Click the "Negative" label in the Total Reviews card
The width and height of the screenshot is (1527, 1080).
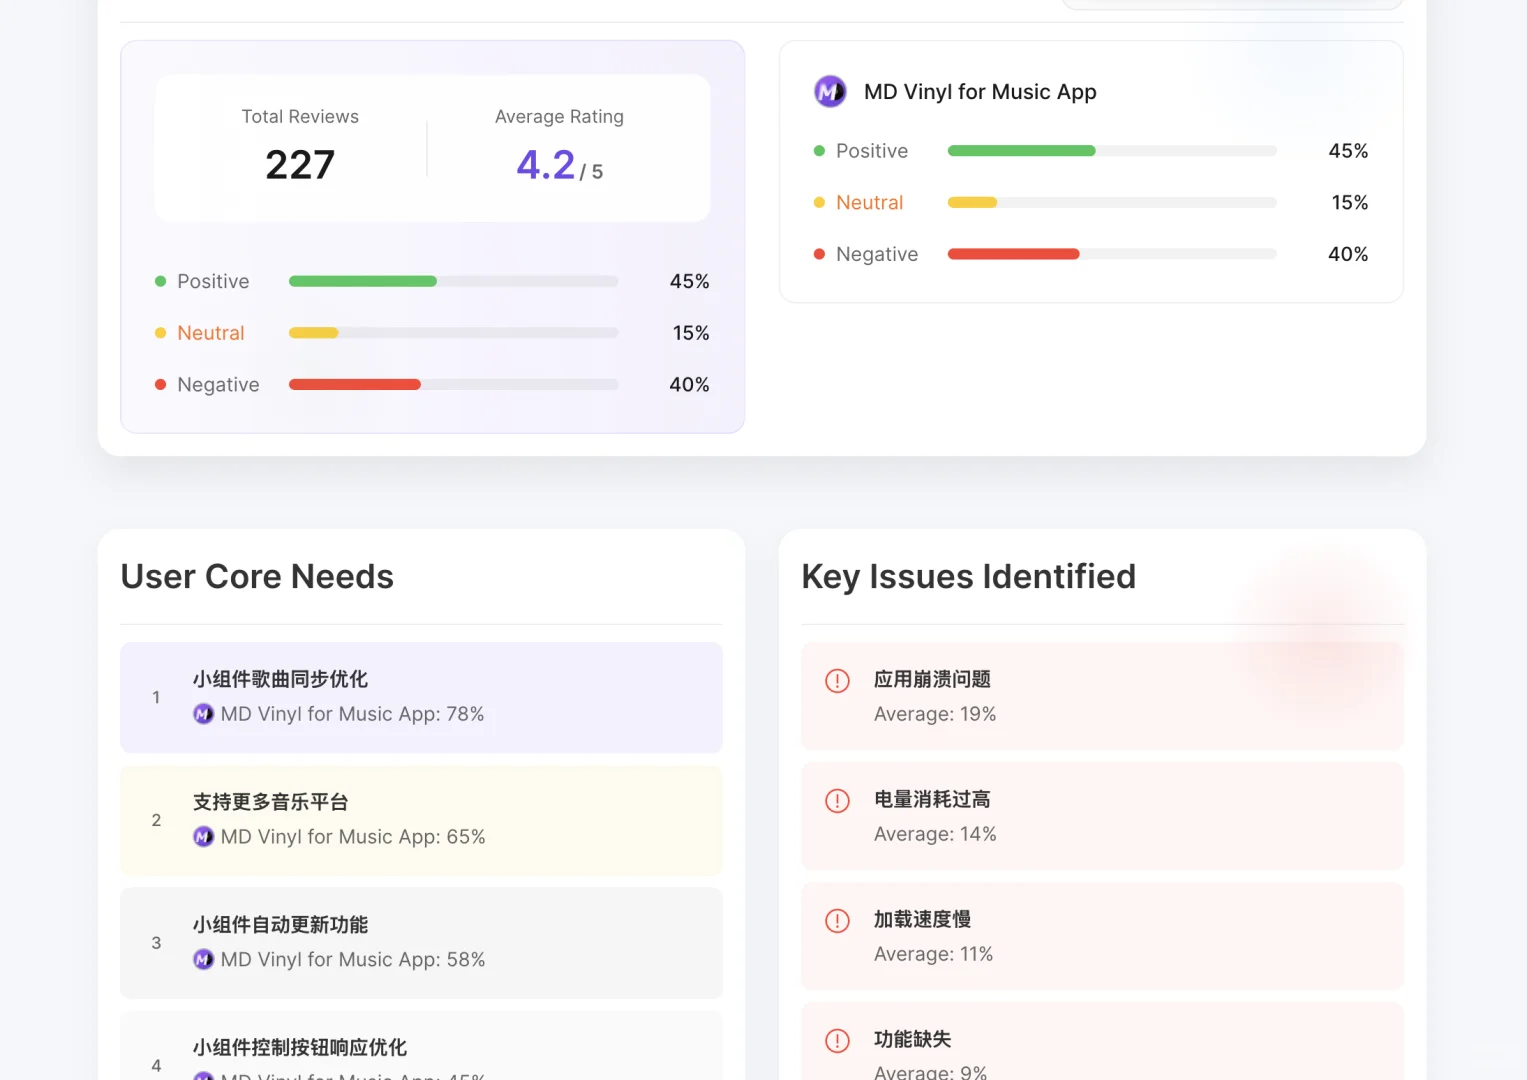coord(218,385)
